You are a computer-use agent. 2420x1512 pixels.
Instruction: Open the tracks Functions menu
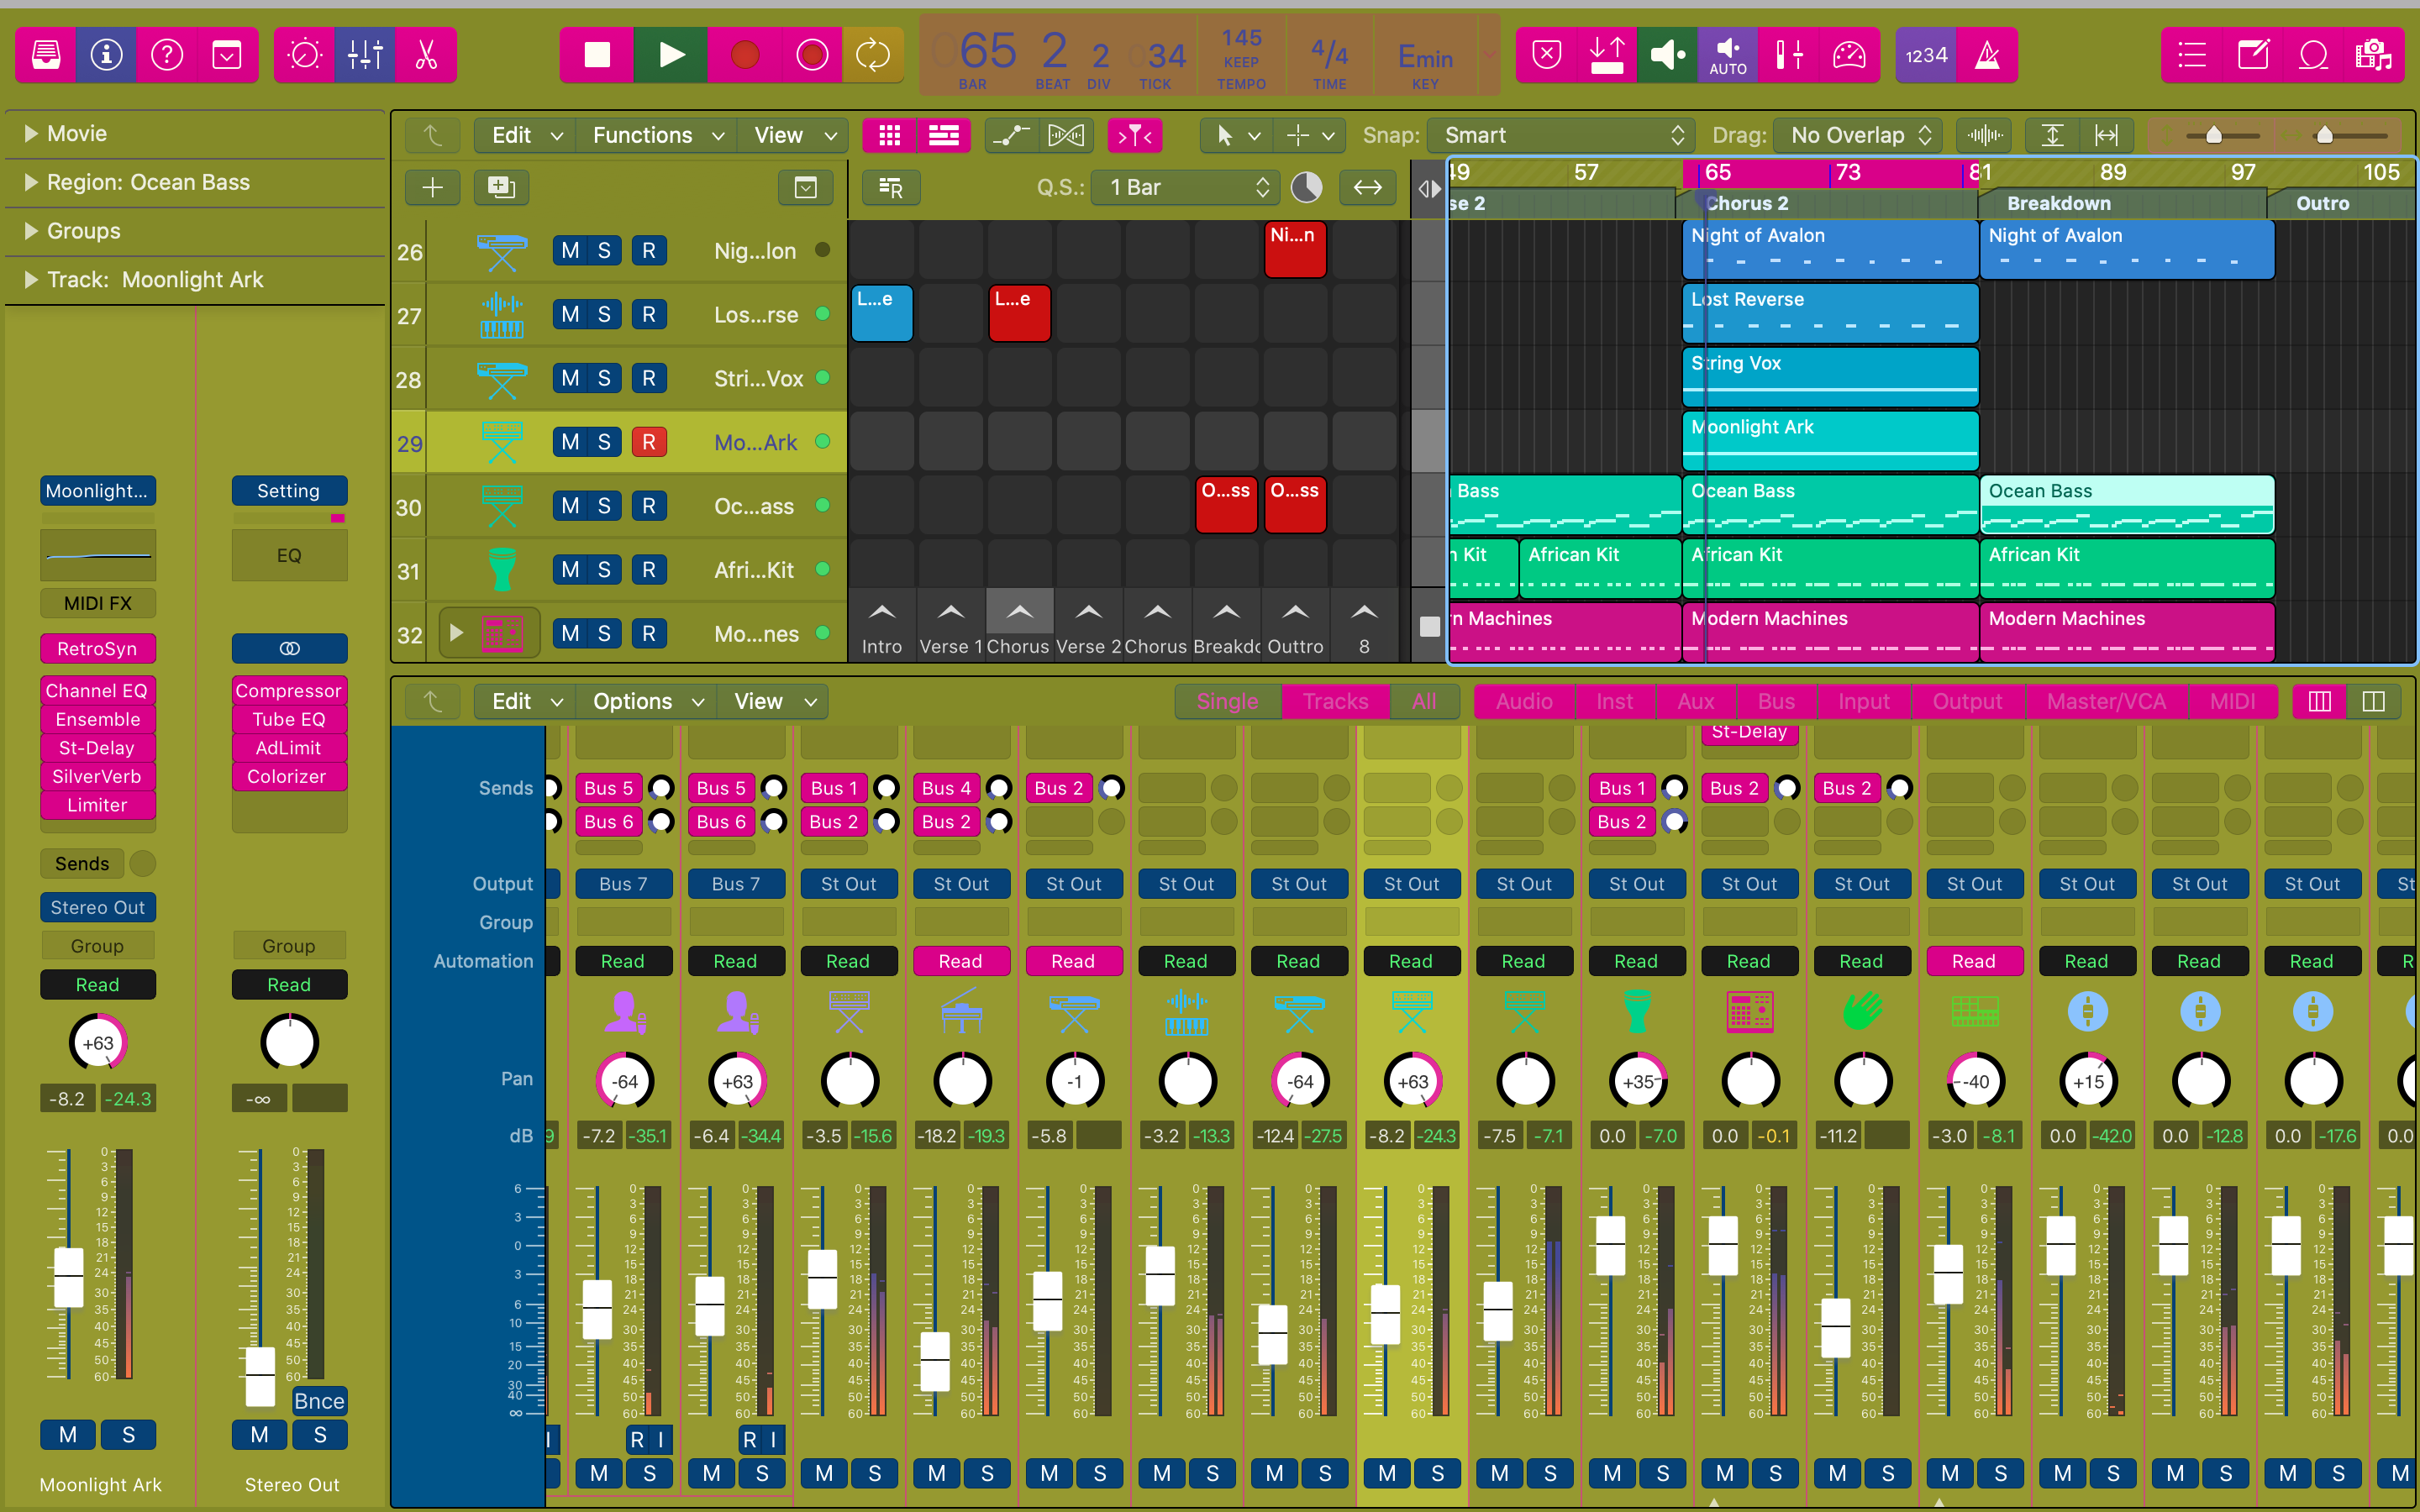pyautogui.click(x=656, y=135)
